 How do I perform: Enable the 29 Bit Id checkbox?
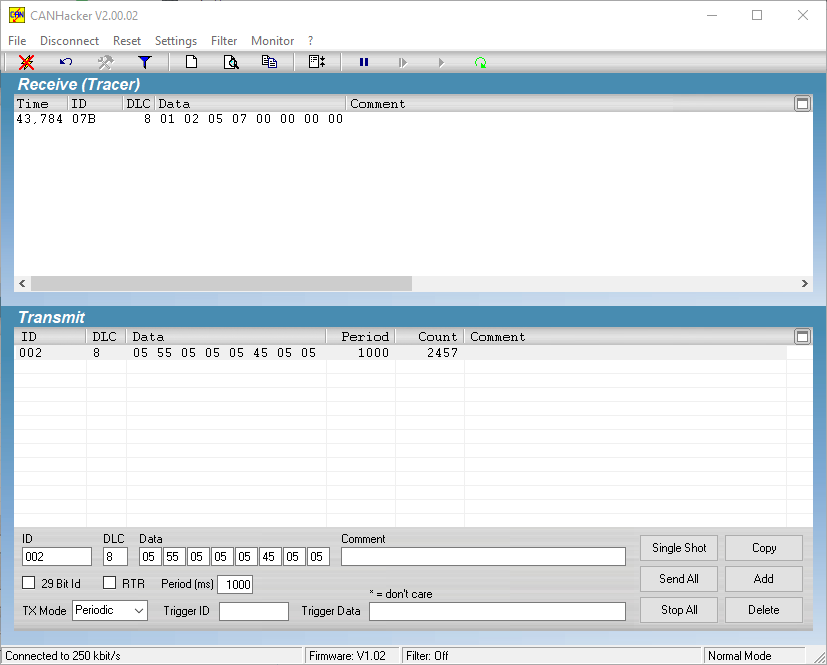(28, 583)
